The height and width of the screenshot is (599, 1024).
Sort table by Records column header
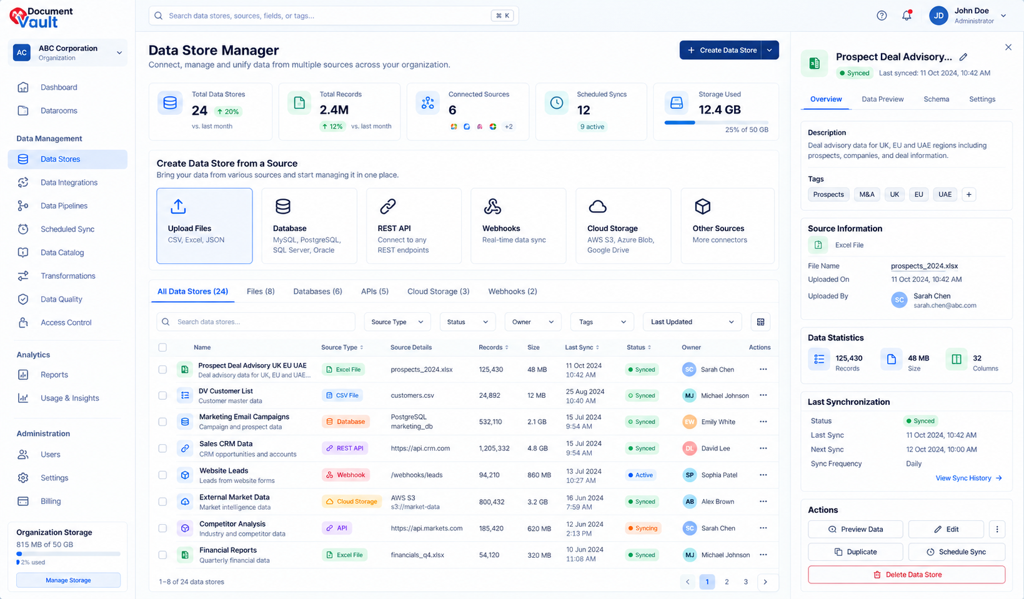click(493, 348)
